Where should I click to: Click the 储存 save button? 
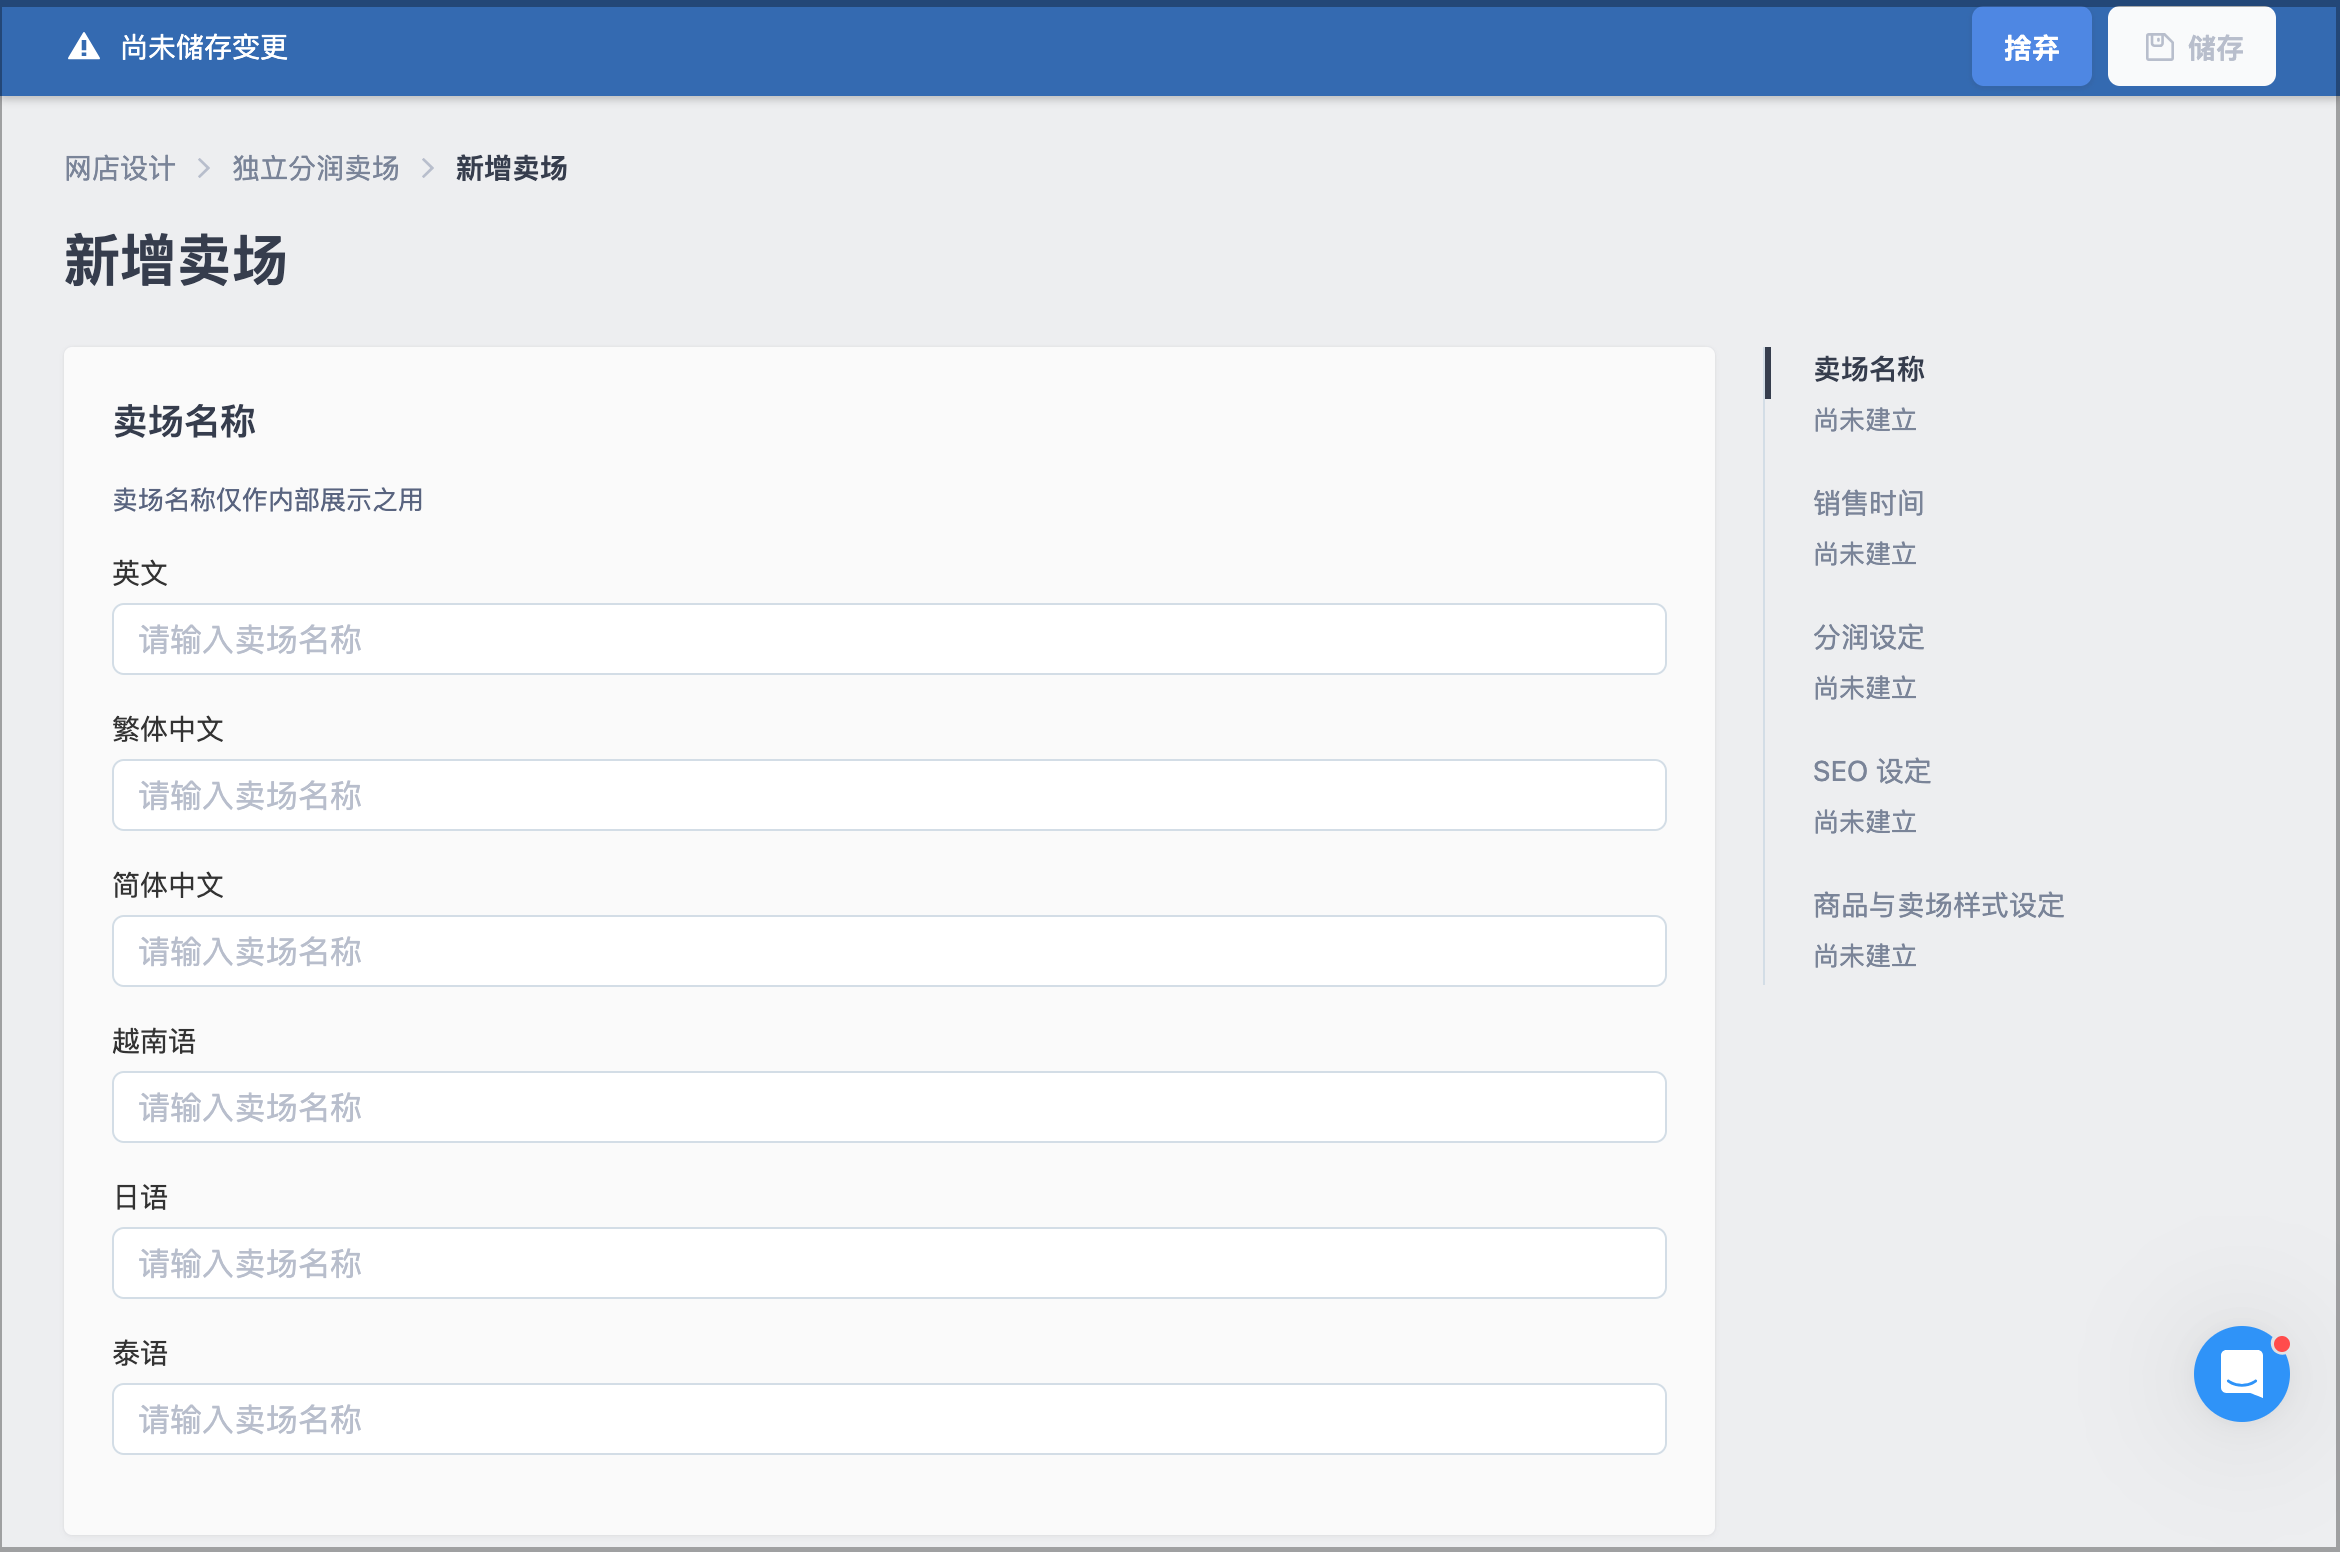click(x=2191, y=47)
